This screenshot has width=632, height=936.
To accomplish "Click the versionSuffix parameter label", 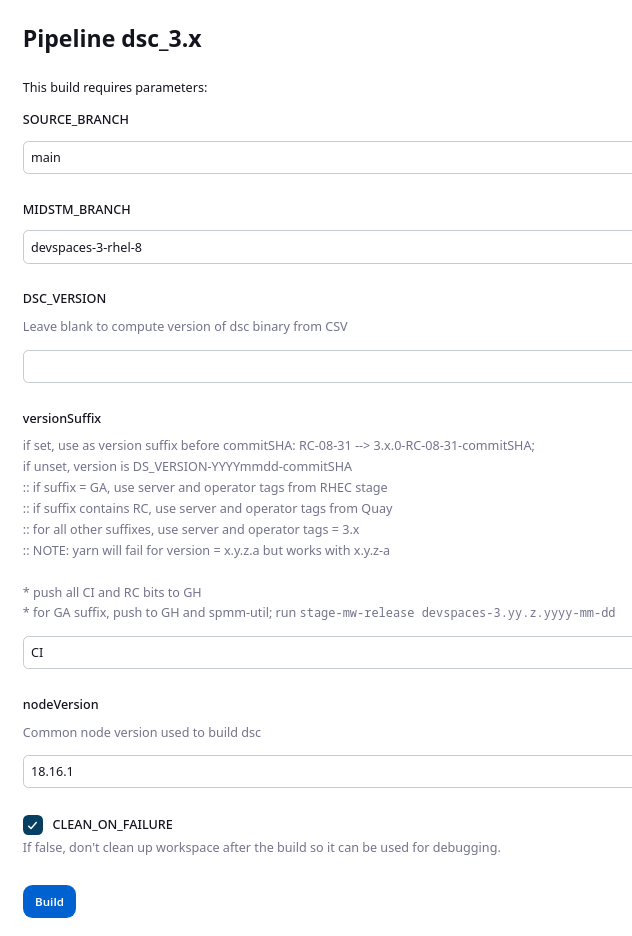I will coord(62,418).
